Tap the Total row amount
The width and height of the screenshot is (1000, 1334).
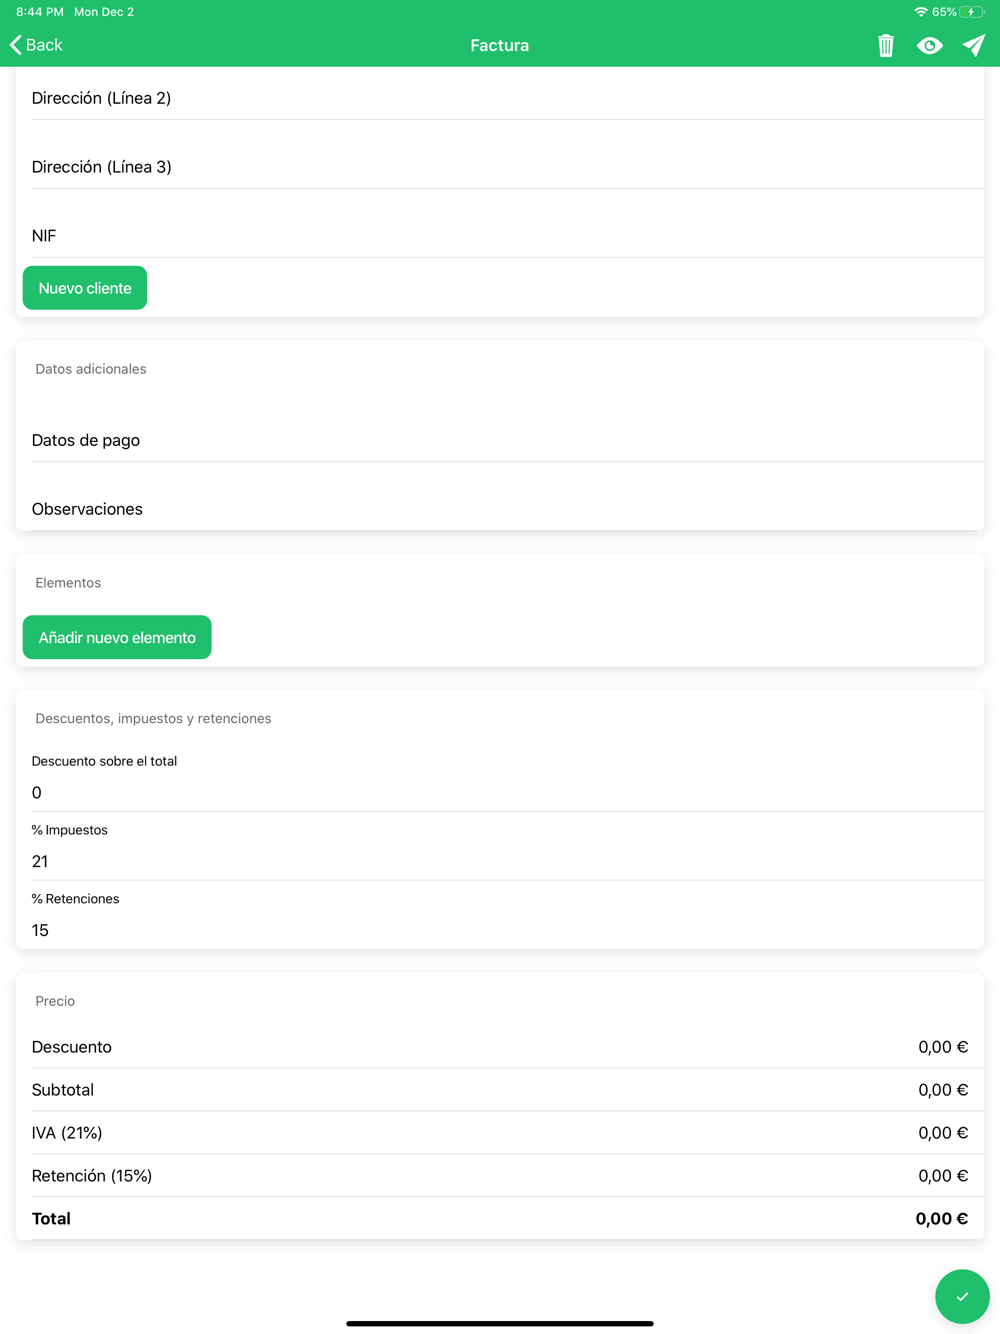tap(942, 1218)
